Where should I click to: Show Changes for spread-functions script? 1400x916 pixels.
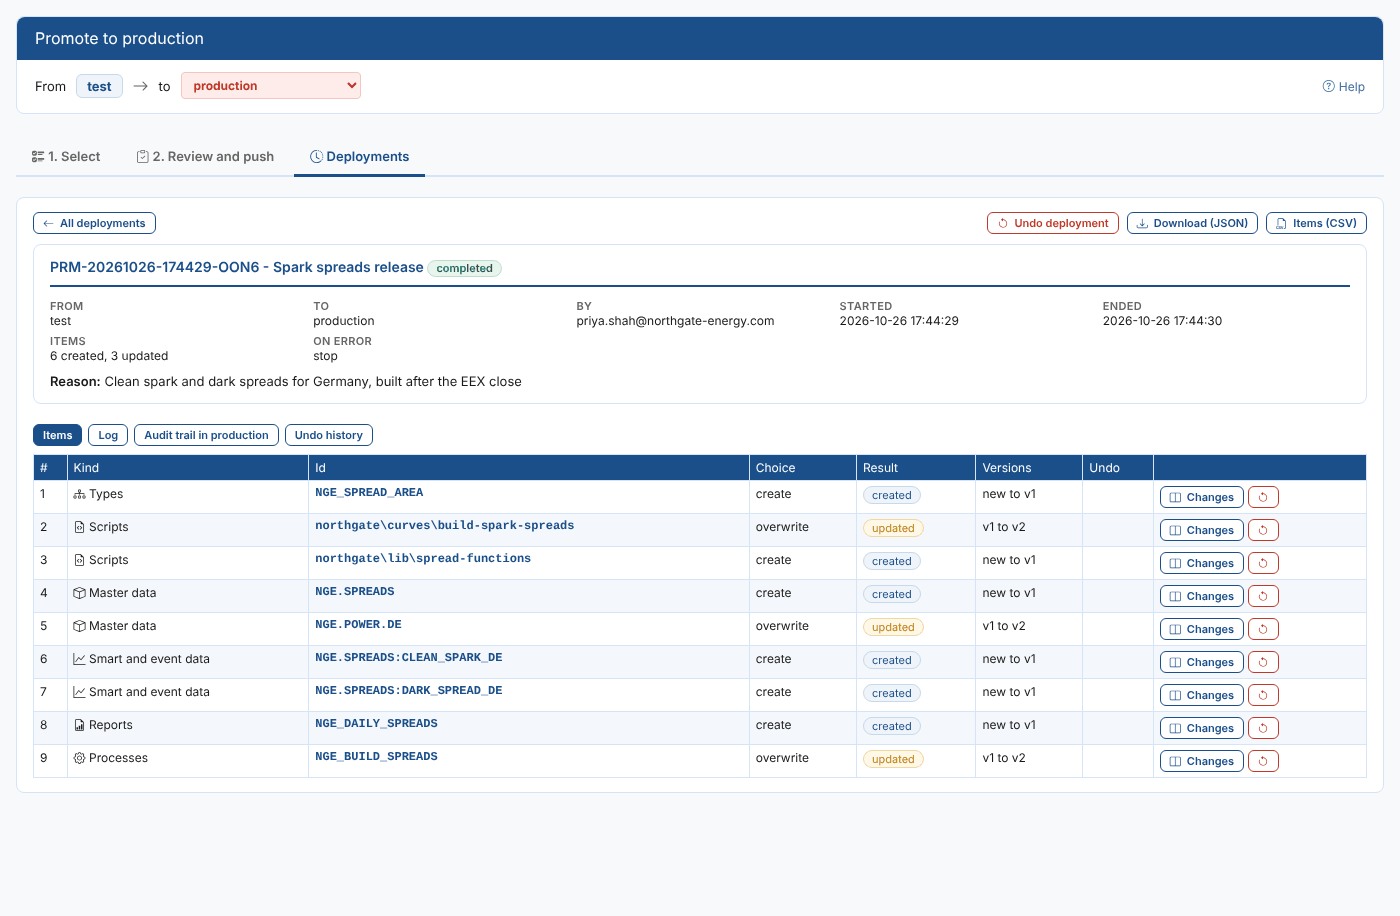(x=1202, y=563)
